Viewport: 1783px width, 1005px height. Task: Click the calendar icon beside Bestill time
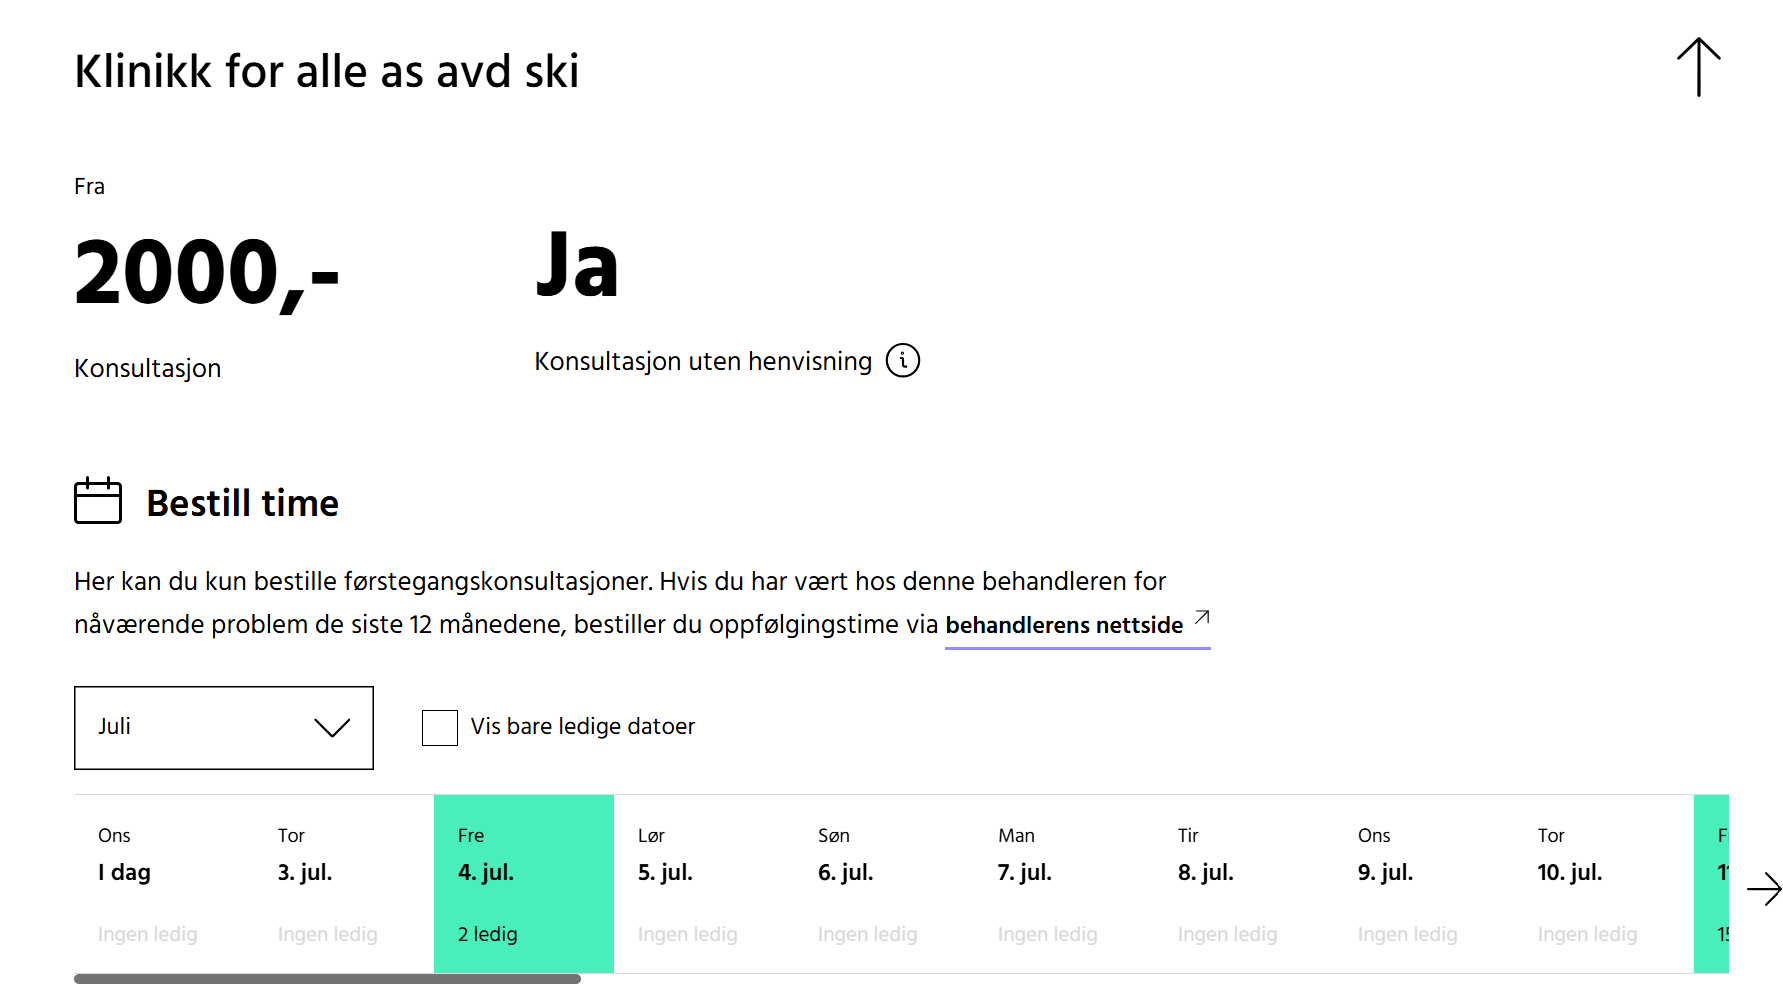pyautogui.click(x=98, y=501)
